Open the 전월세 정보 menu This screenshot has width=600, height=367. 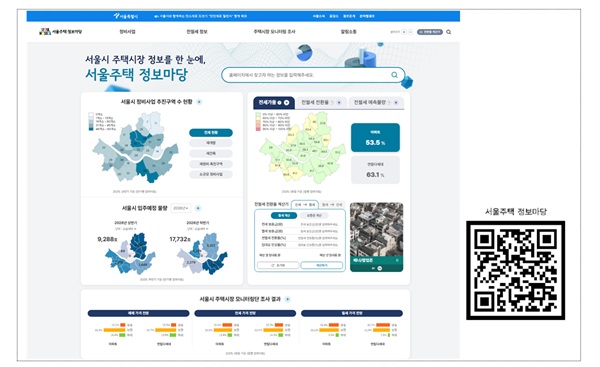197,32
